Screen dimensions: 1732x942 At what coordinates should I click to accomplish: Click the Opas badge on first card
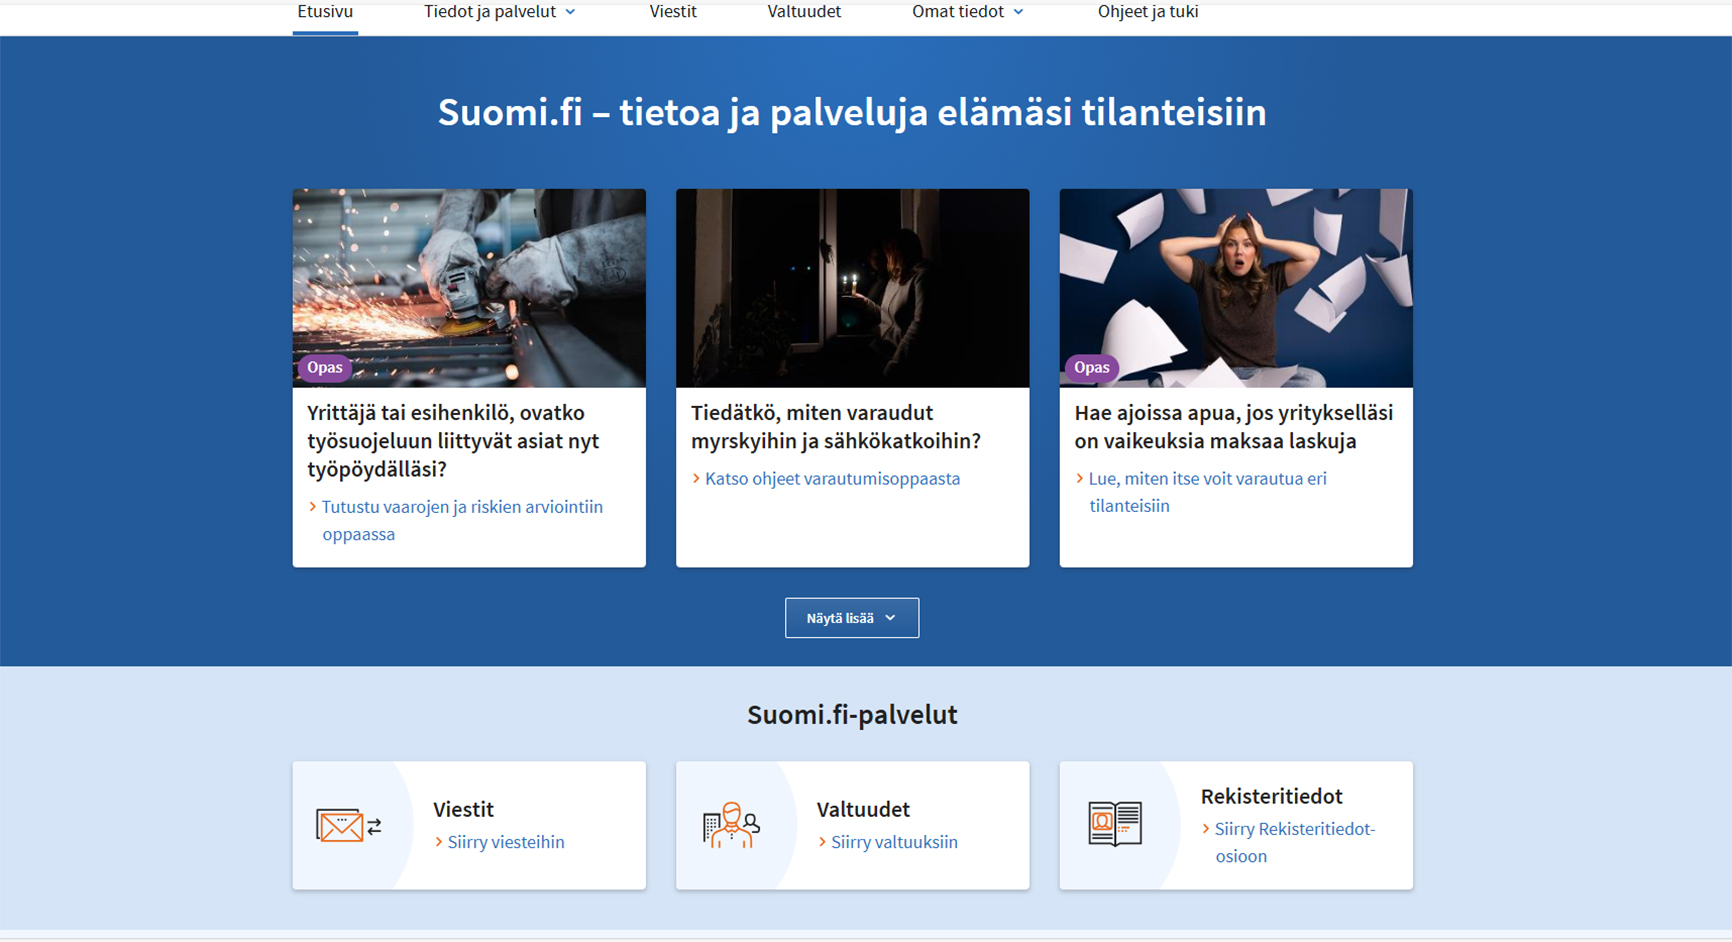pyautogui.click(x=324, y=367)
